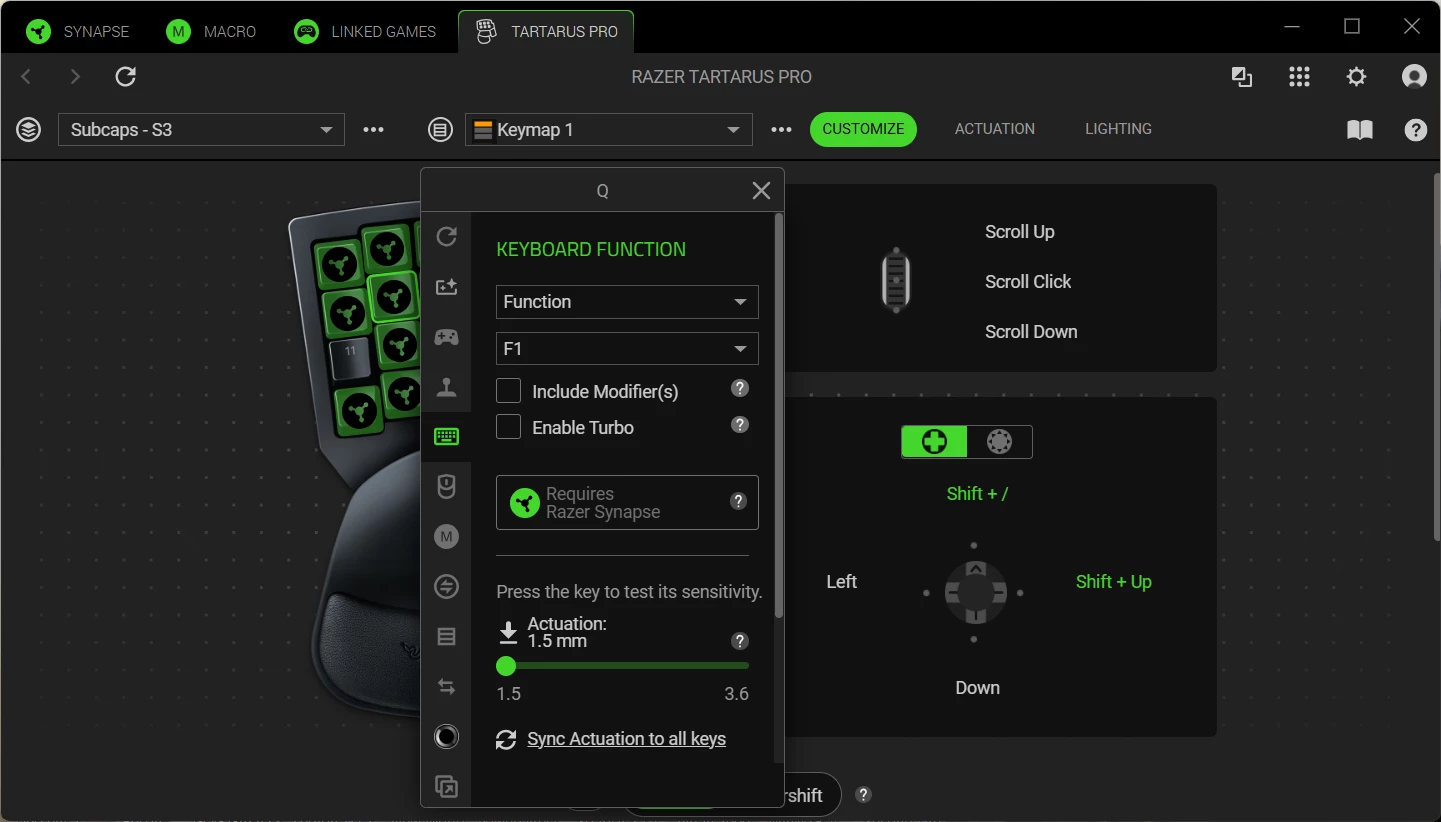This screenshot has height=822, width=1441.
Task: Expand the Function type dropdown
Action: click(627, 302)
